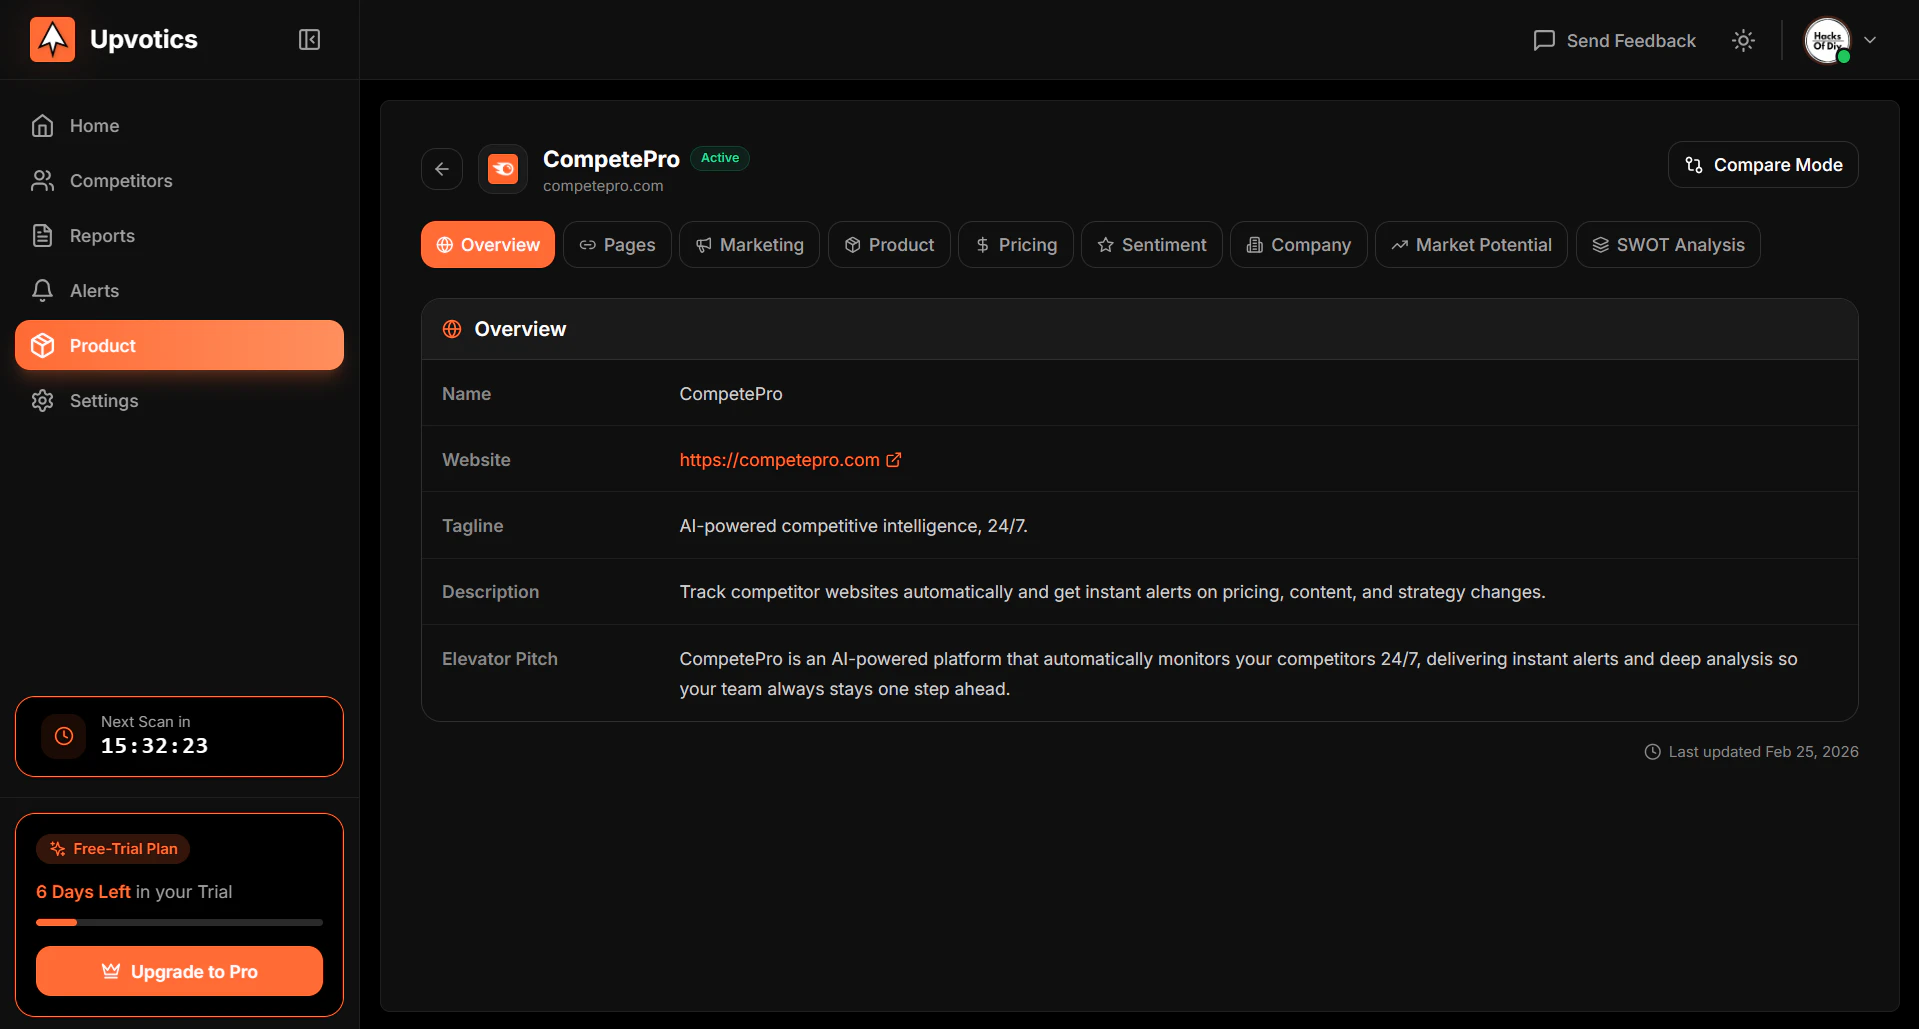Open the SWOT Analysis tab
The image size is (1919, 1029).
[x=1668, y=245]
